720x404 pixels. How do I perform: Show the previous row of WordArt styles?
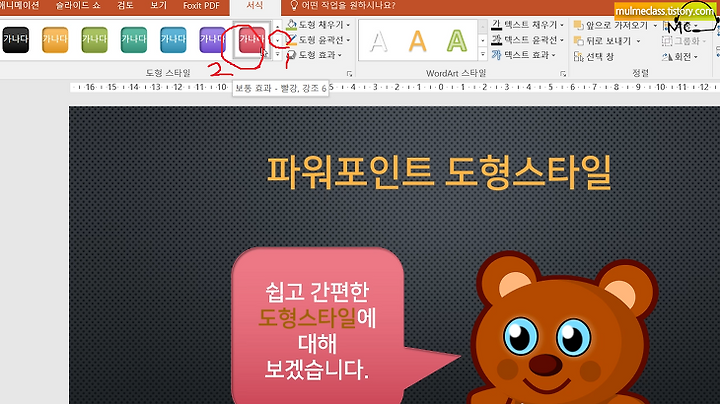pyautogui.click(x=483, y=27)
